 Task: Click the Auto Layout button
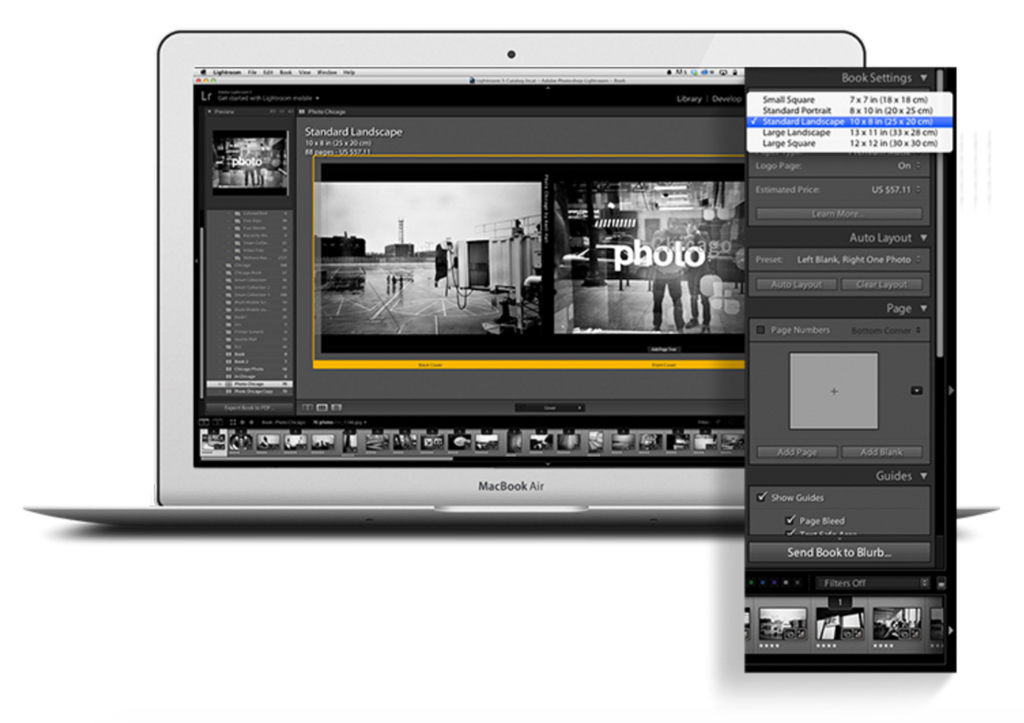click(797, 285)
